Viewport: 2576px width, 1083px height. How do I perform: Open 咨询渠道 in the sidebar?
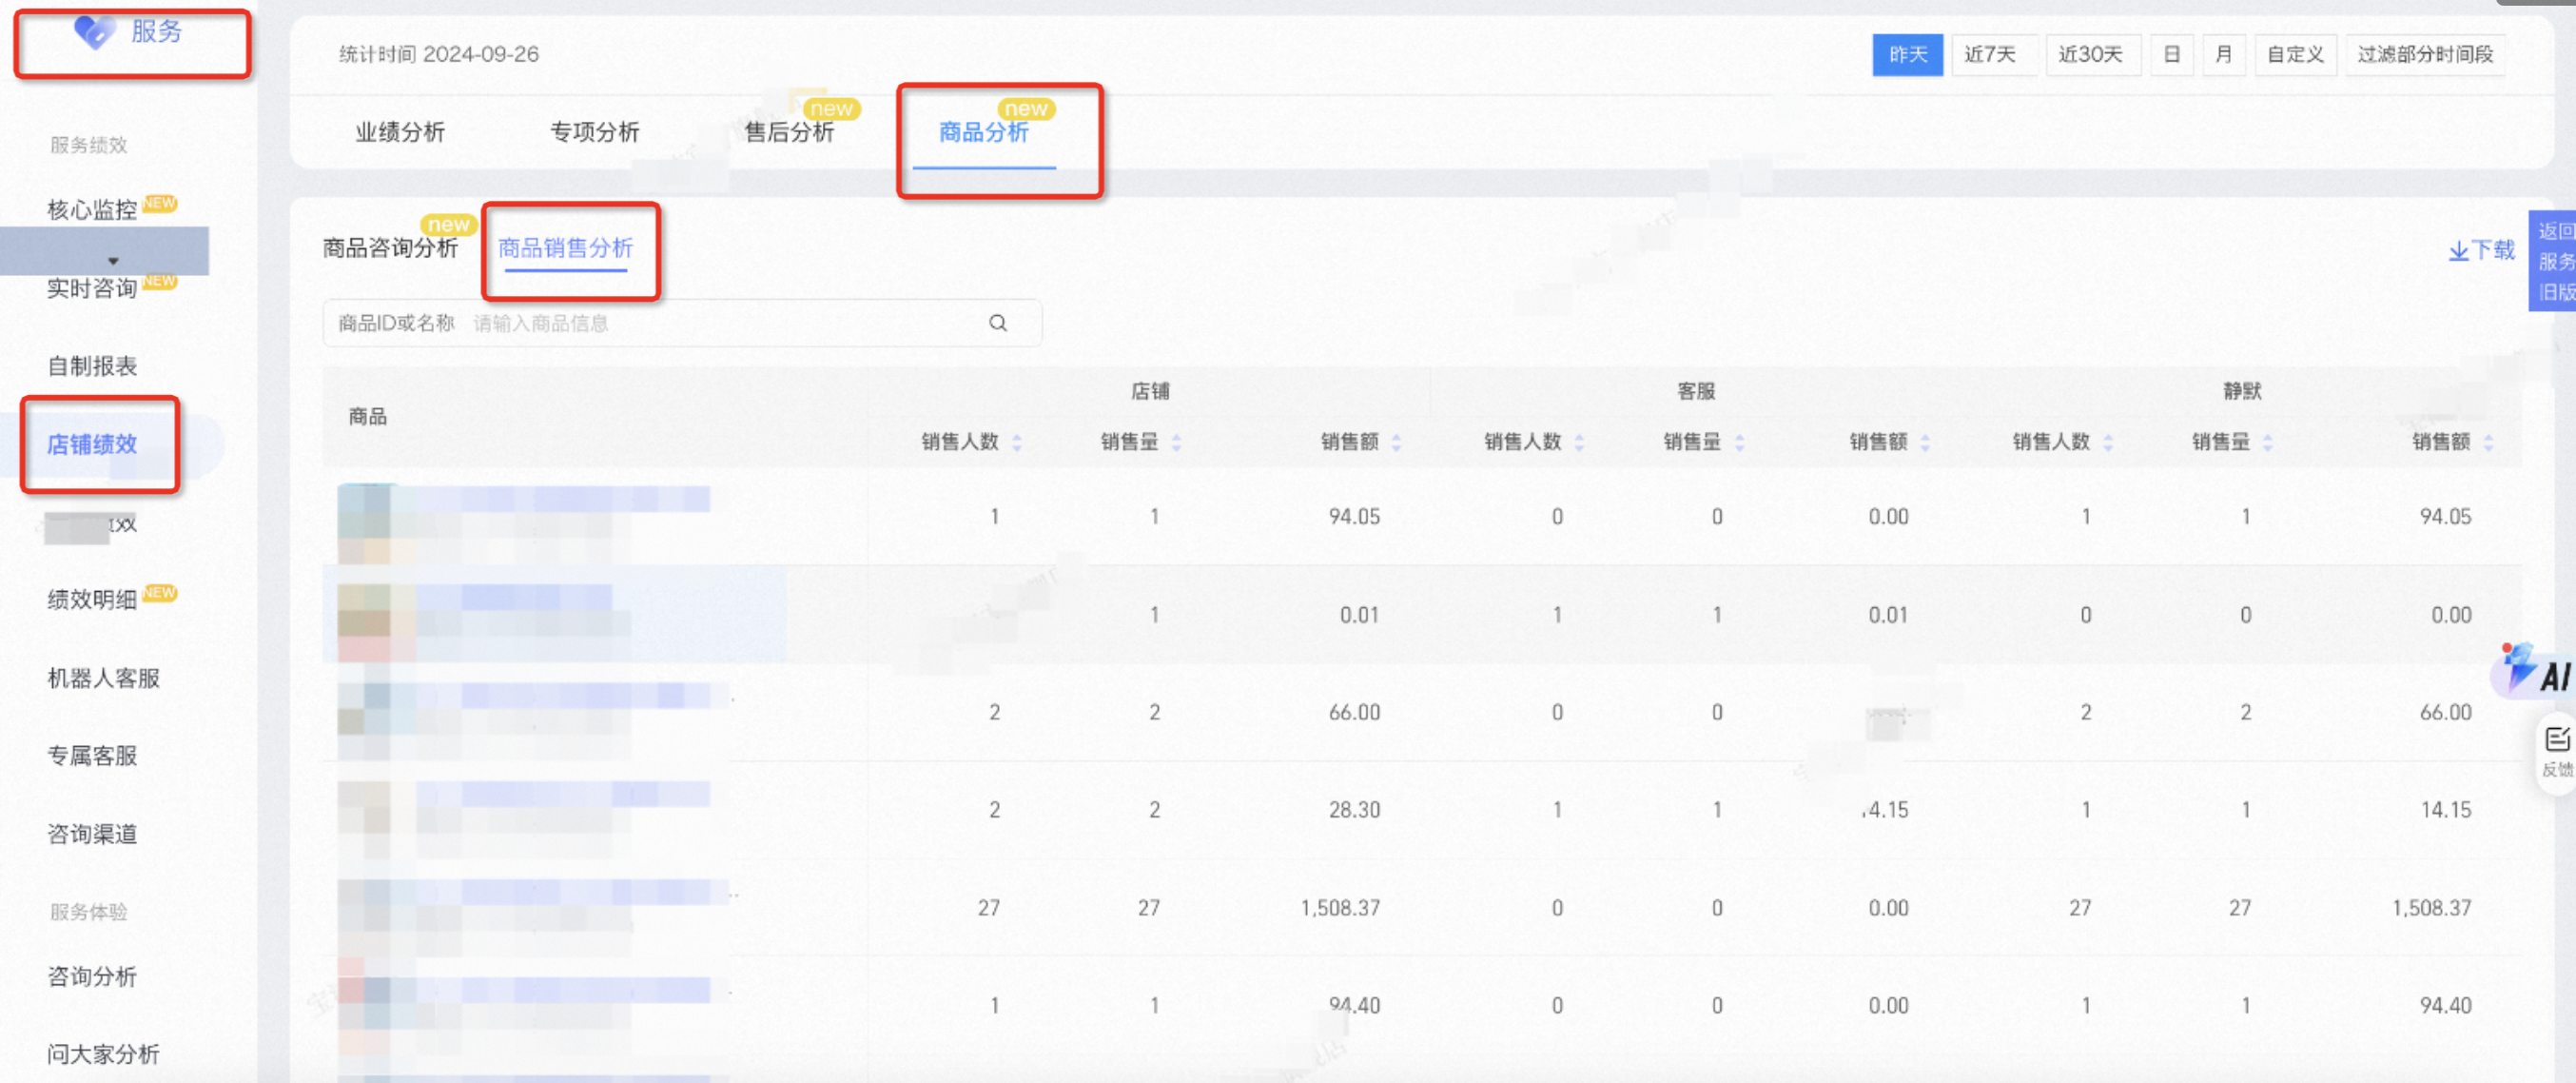coord(92,834)
